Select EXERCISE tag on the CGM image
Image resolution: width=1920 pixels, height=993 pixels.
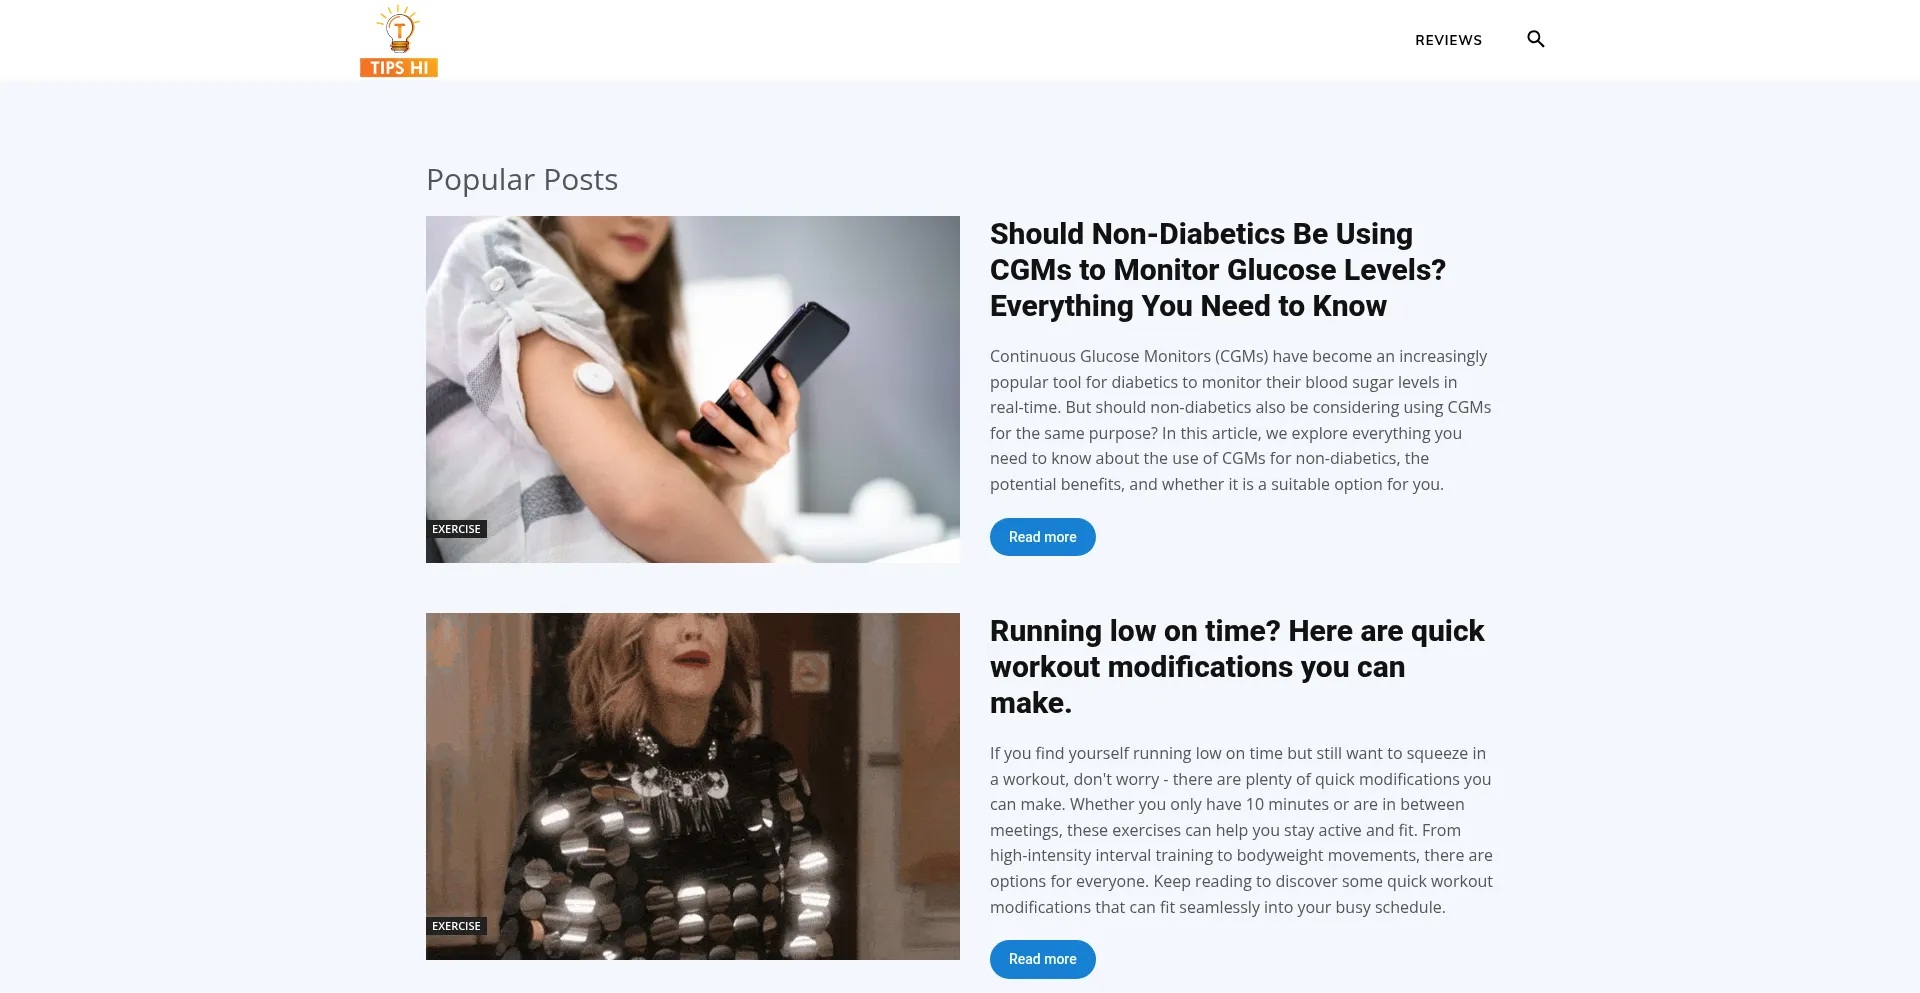click(456, 529)
